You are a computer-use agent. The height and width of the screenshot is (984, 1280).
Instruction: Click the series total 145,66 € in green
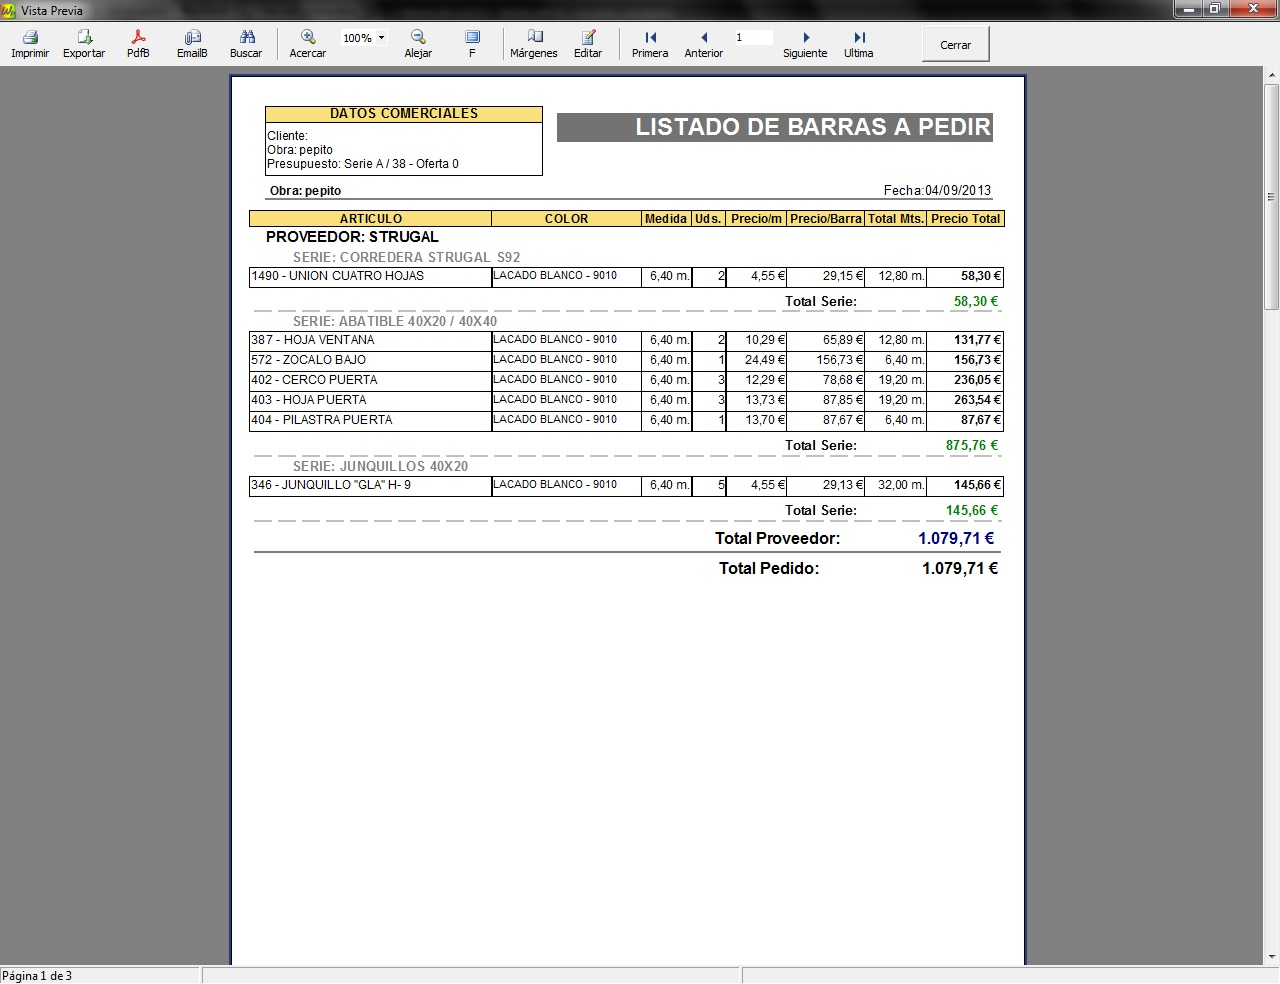[x=972, y=510]
